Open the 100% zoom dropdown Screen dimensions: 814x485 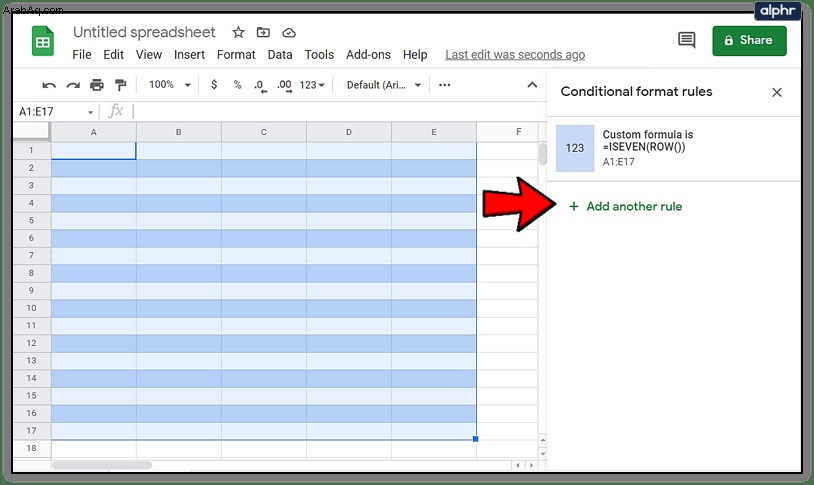pyautogui.click(x=170, y=85)
